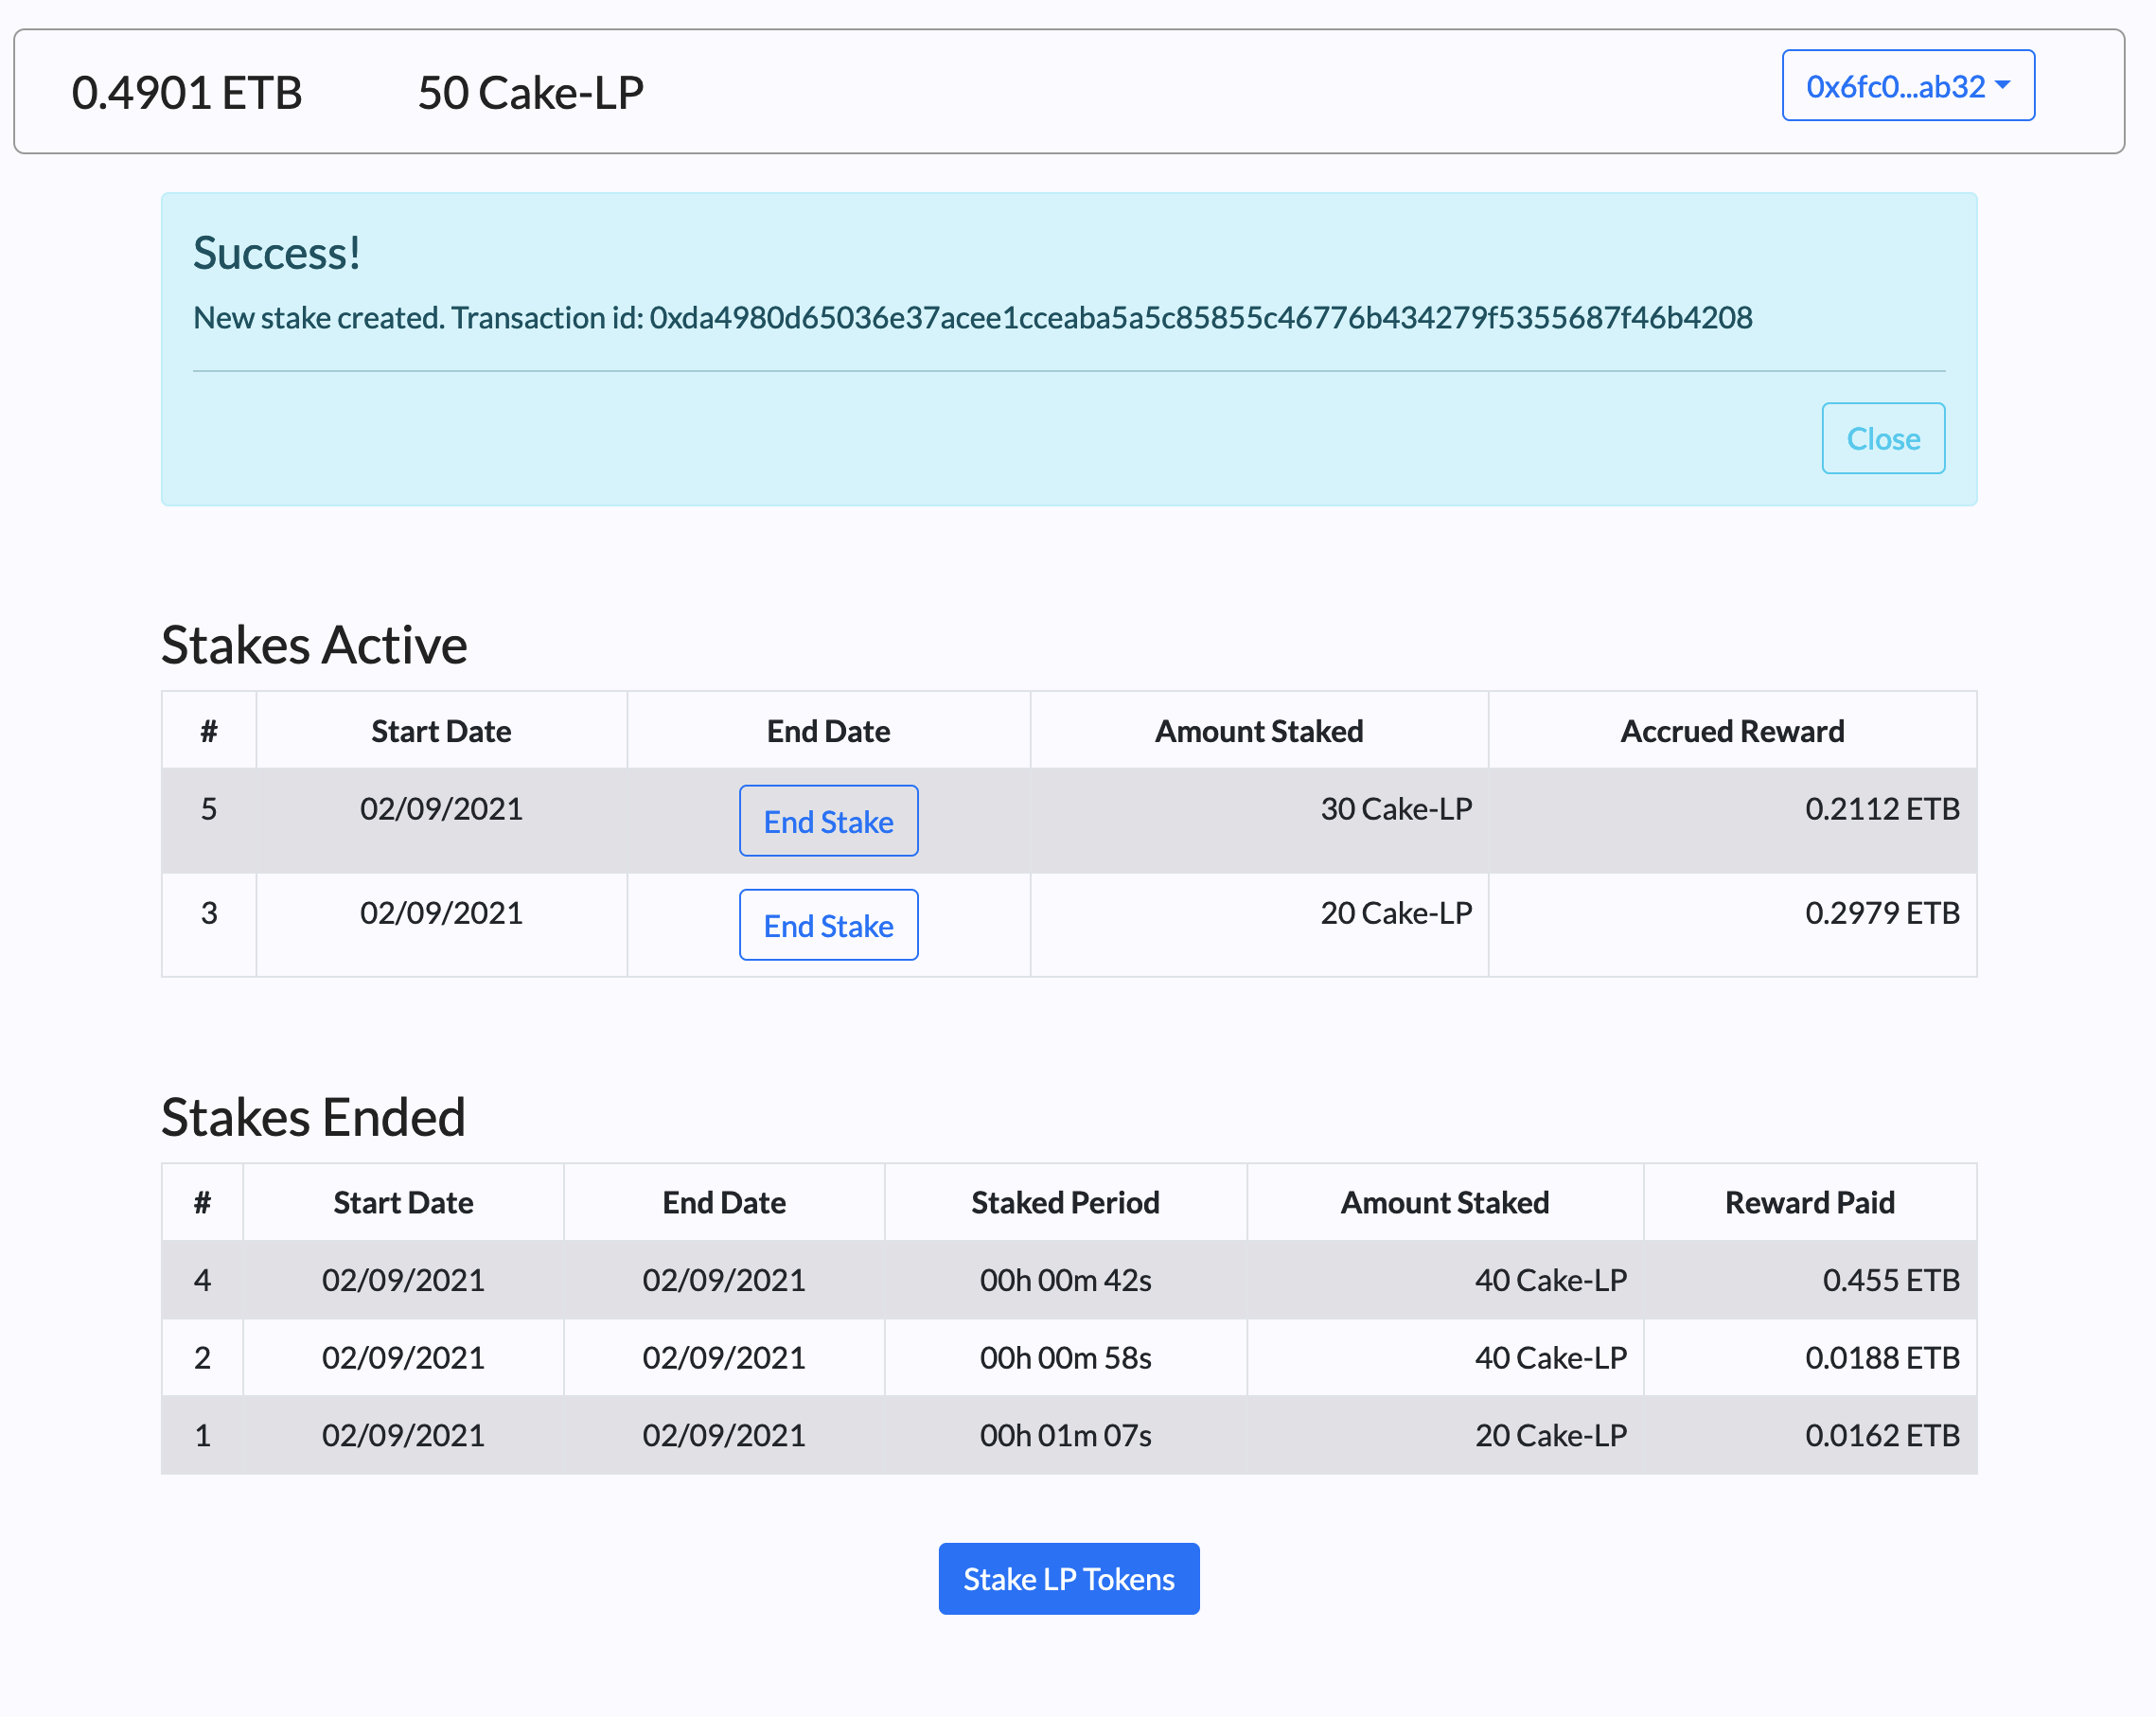Open the 0x6fc0...ab32 wallet dropdown
2156x1717 pixels.
click(1907, 86)
